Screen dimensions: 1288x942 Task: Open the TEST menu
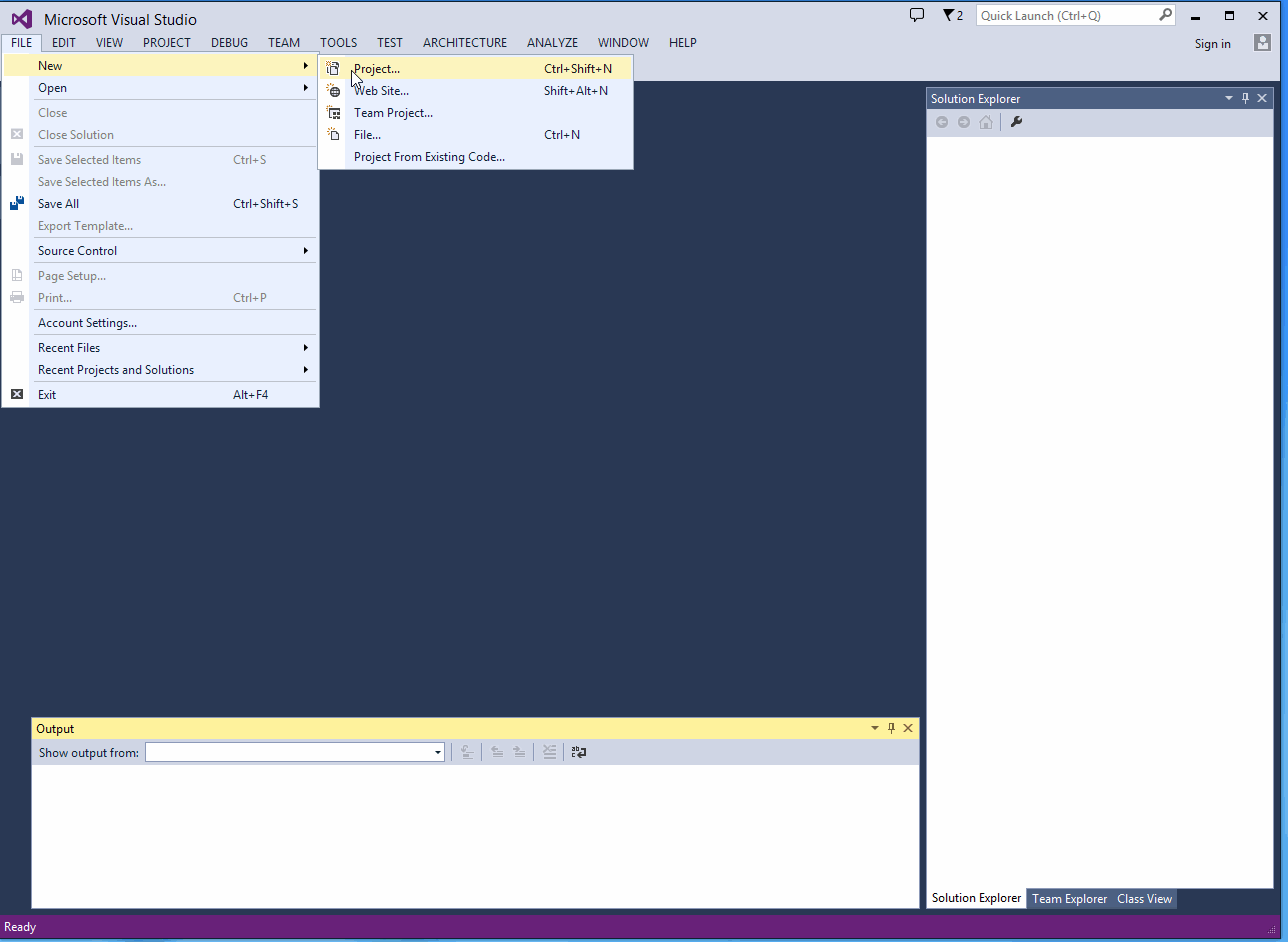click(390, 43)
